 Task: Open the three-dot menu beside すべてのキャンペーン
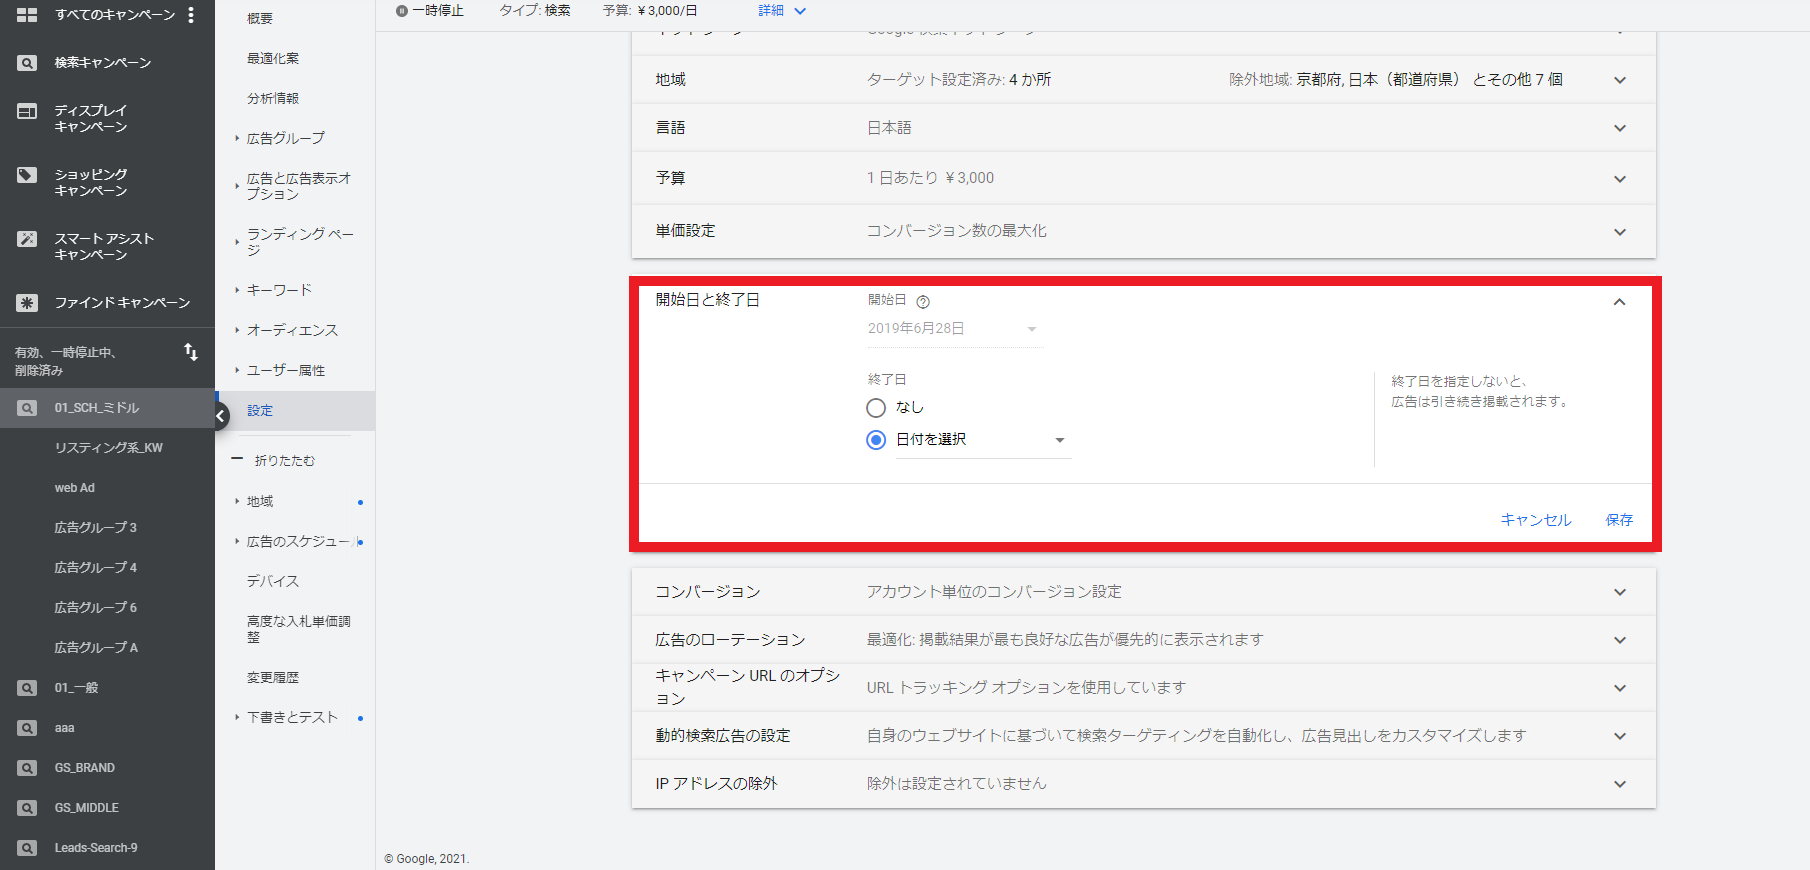point(191,15)
